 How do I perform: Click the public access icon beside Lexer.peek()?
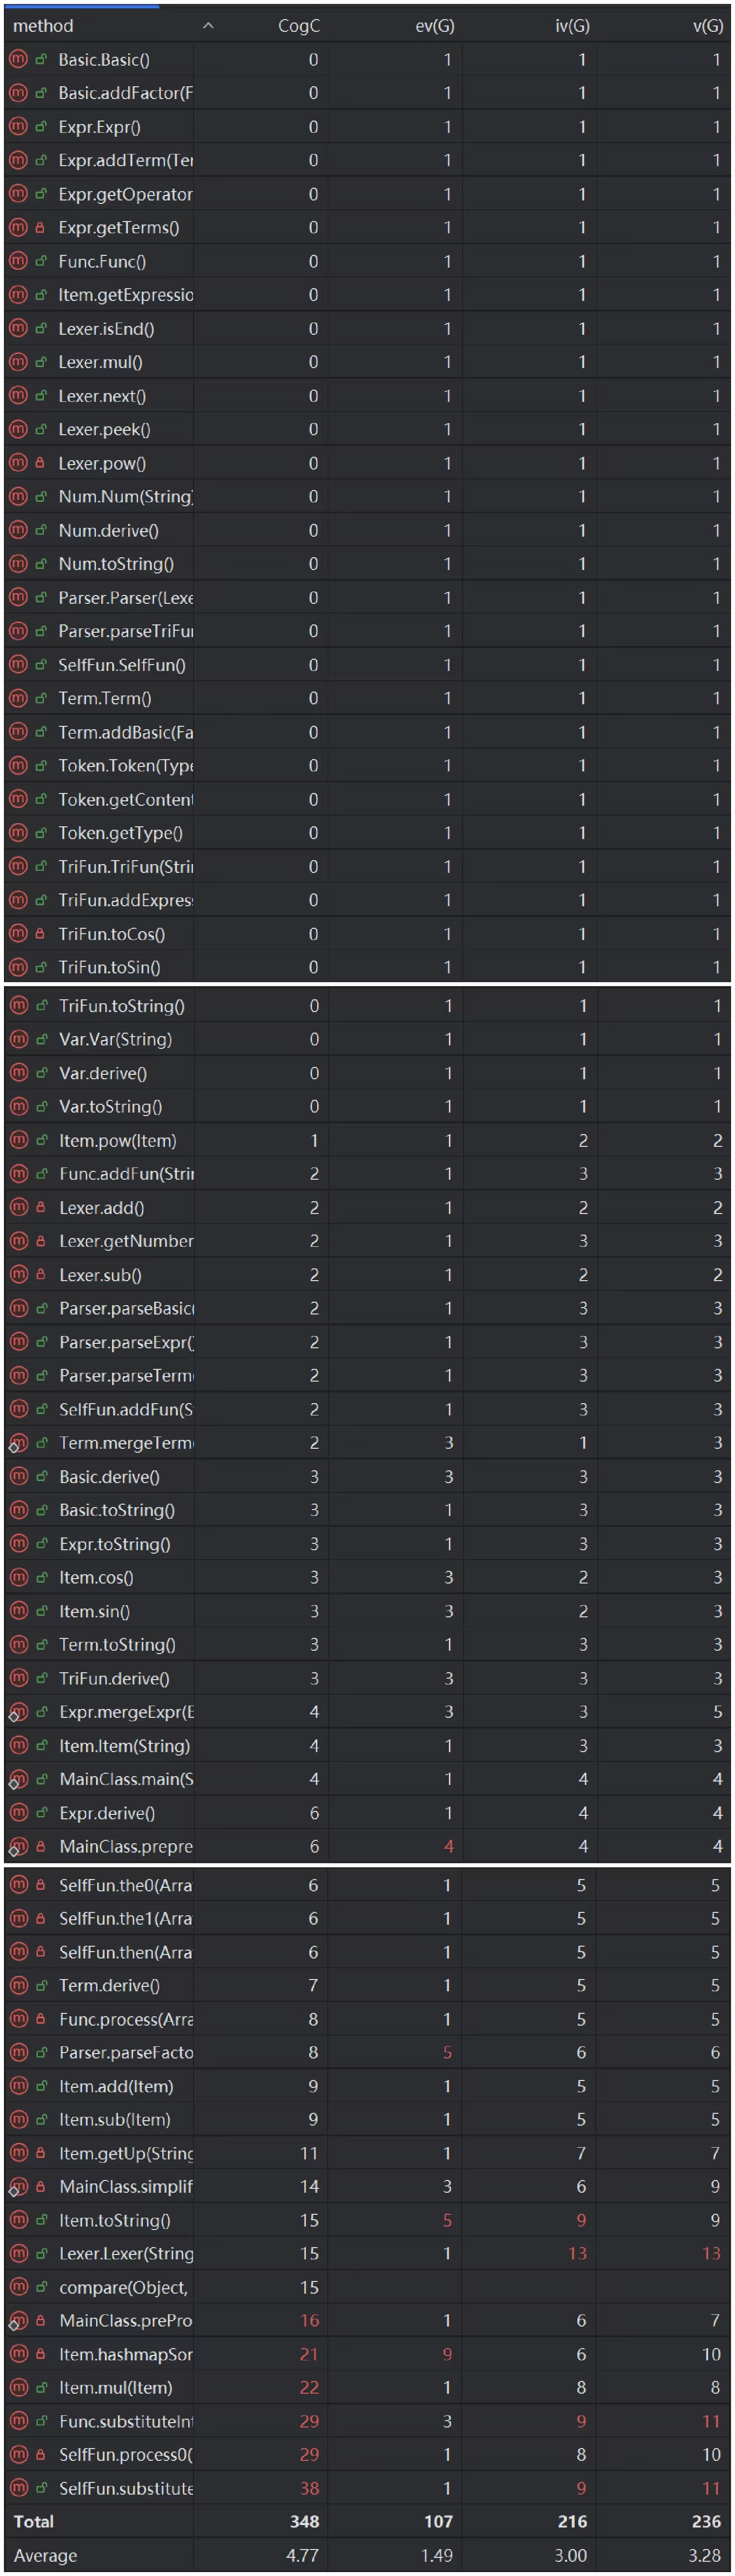pos(41,430)
